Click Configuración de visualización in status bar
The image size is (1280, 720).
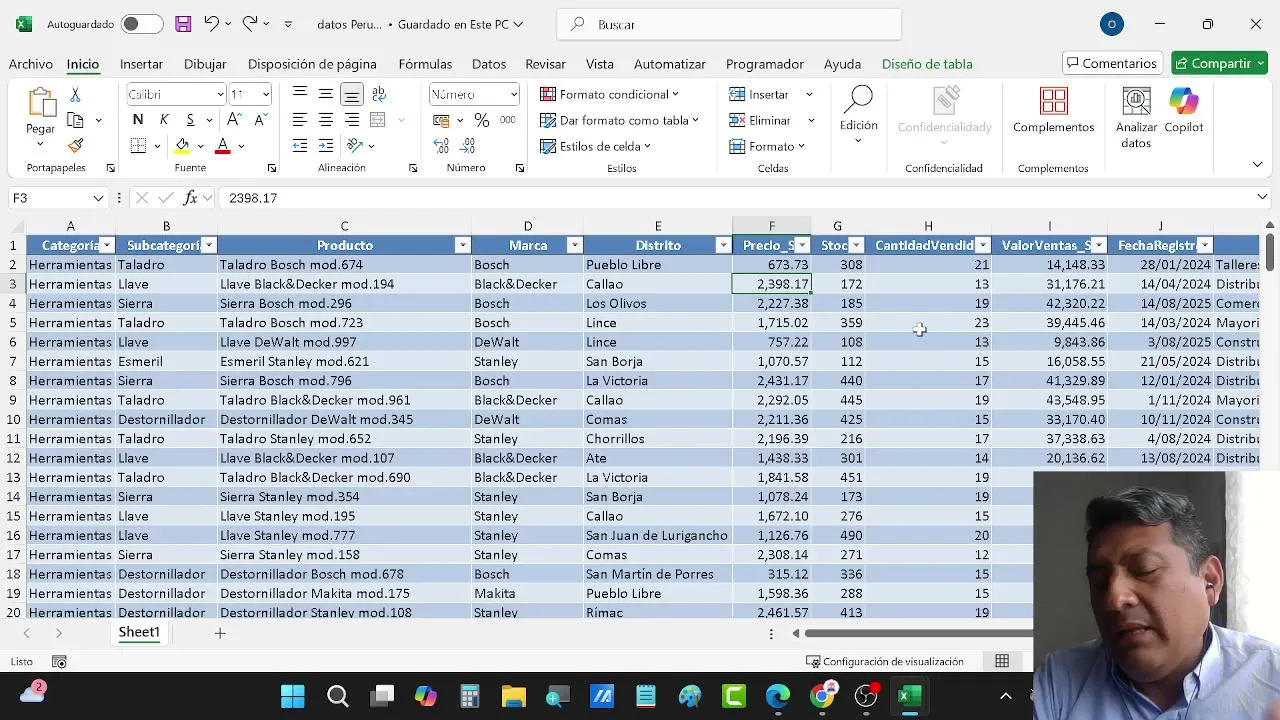click(x=885, y=661)
